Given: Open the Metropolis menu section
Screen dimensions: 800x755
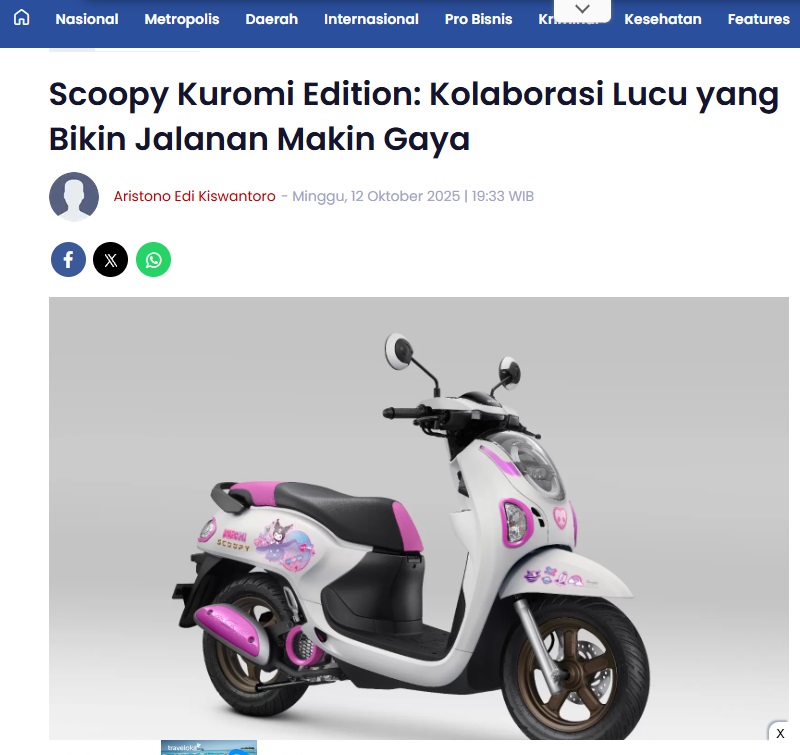Looking at the screenshot, I should pyautogui.click(x=182, y=19).
